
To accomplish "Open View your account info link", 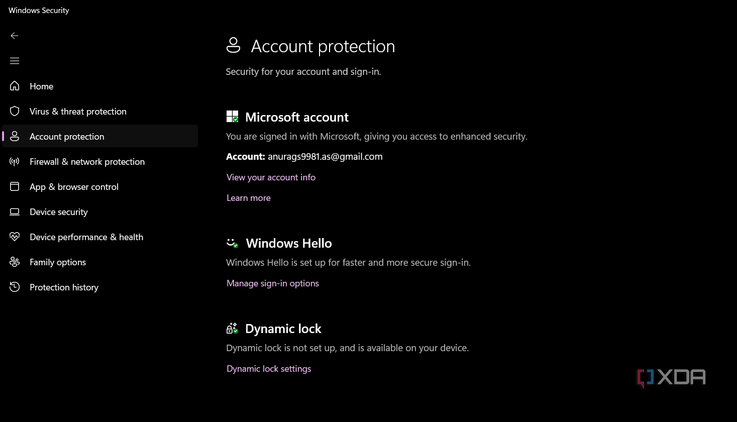I will (271, 177).
